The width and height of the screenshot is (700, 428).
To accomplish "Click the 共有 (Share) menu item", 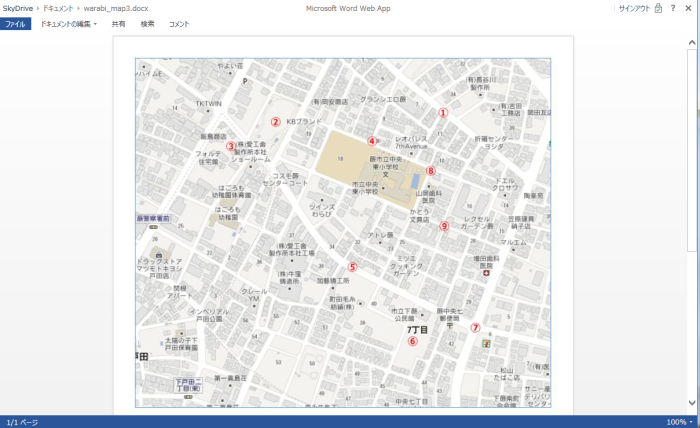I will [118, 23].
